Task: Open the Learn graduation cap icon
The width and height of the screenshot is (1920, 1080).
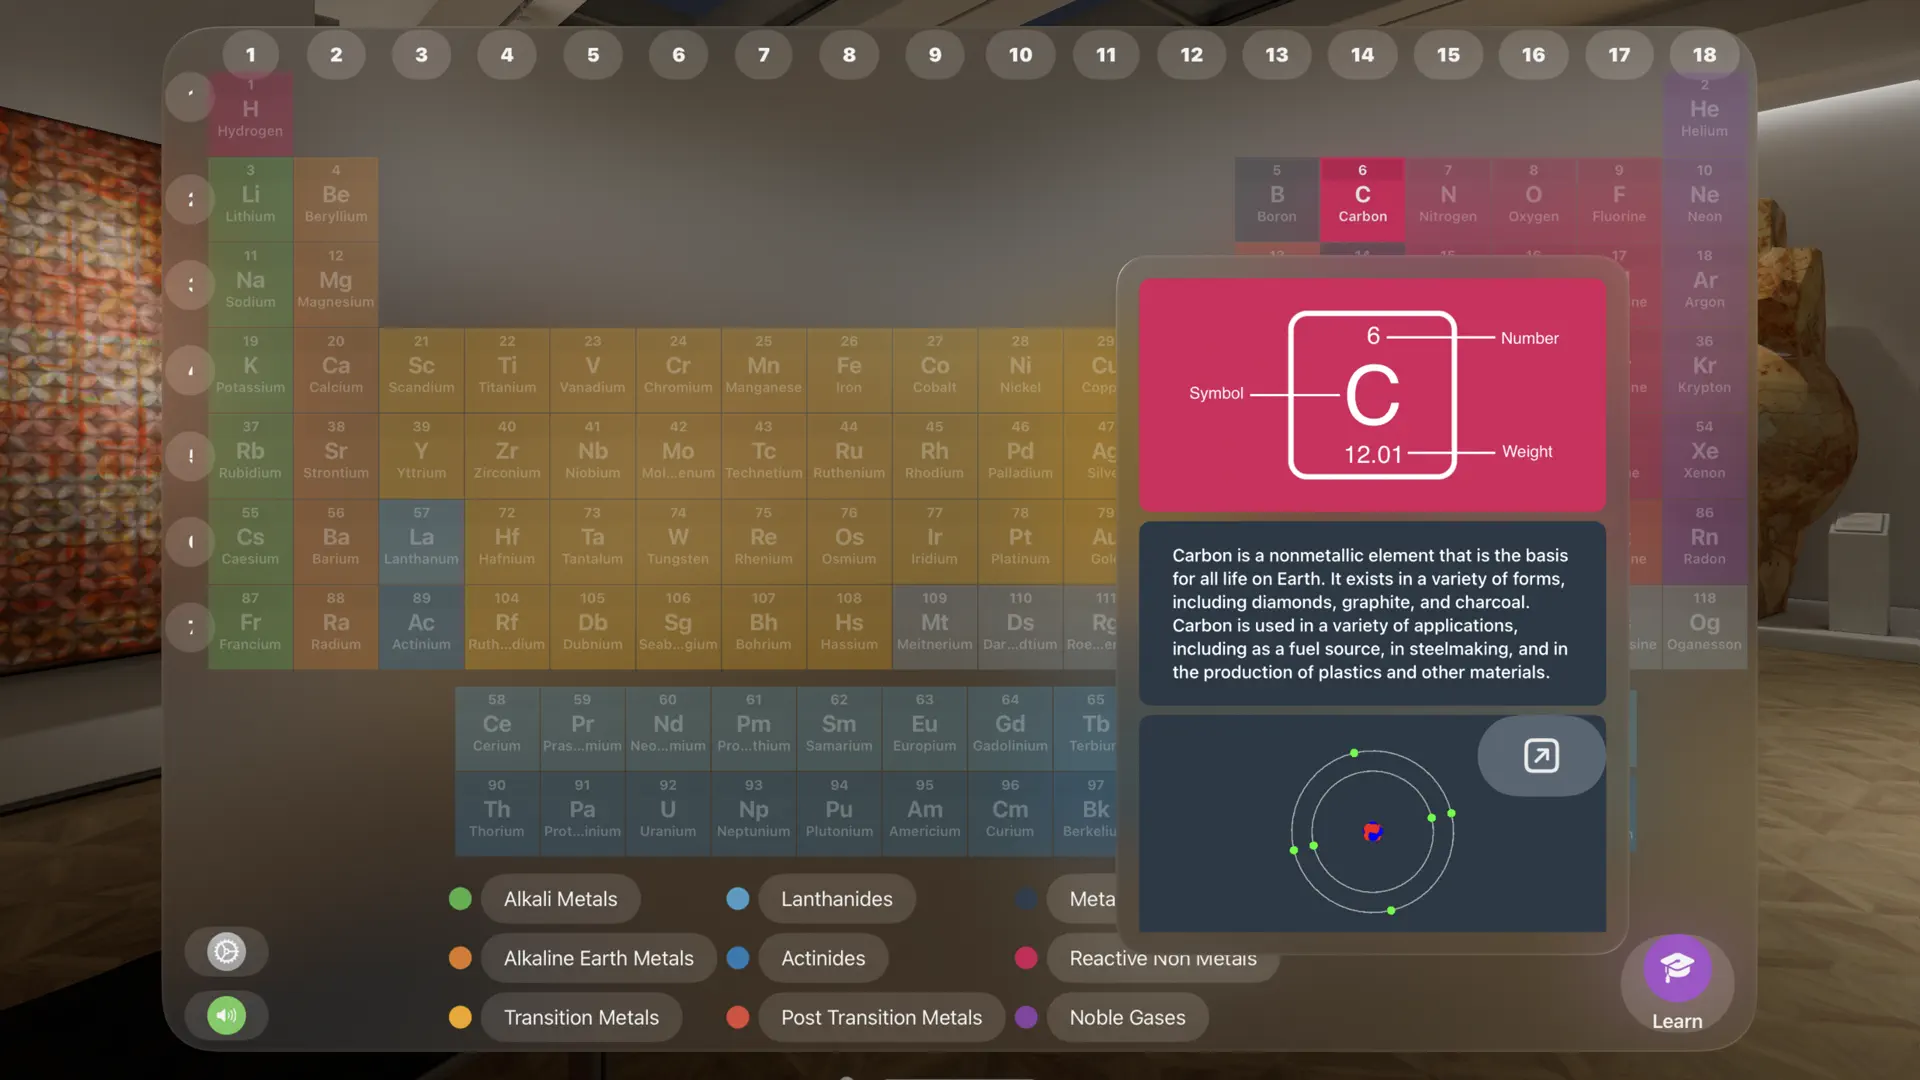Action: tap(1678, 969)
